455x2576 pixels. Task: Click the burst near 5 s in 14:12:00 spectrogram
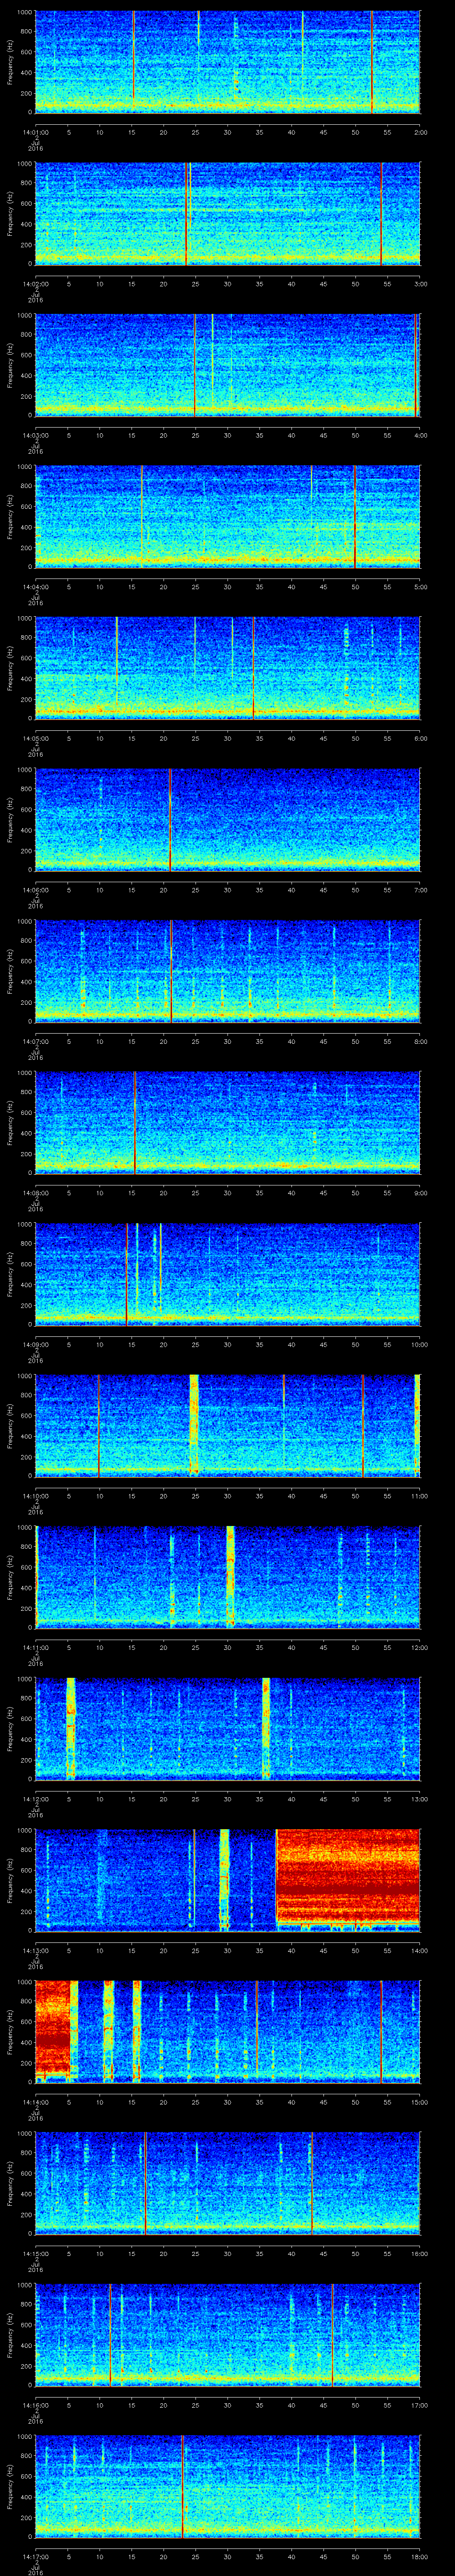click(71, 1728)
